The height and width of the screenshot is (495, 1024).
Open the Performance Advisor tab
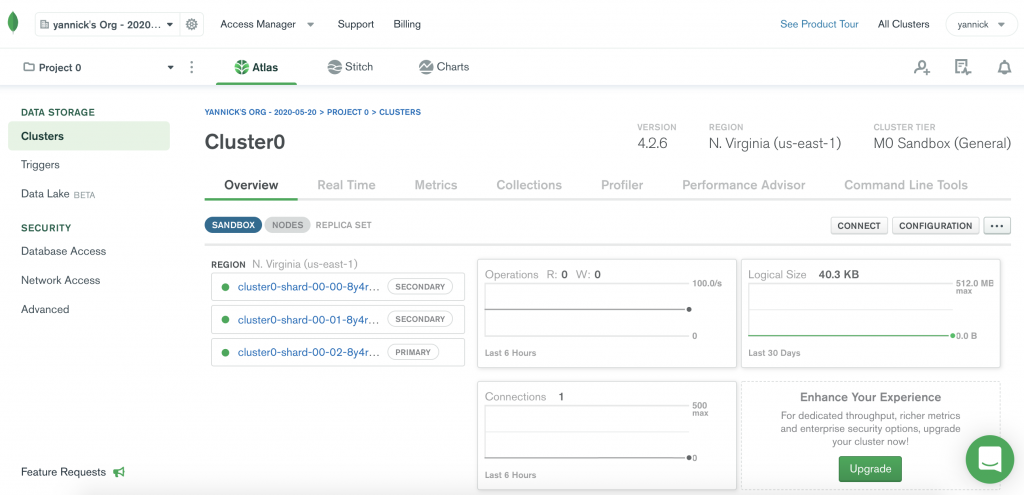pos(743,185)
